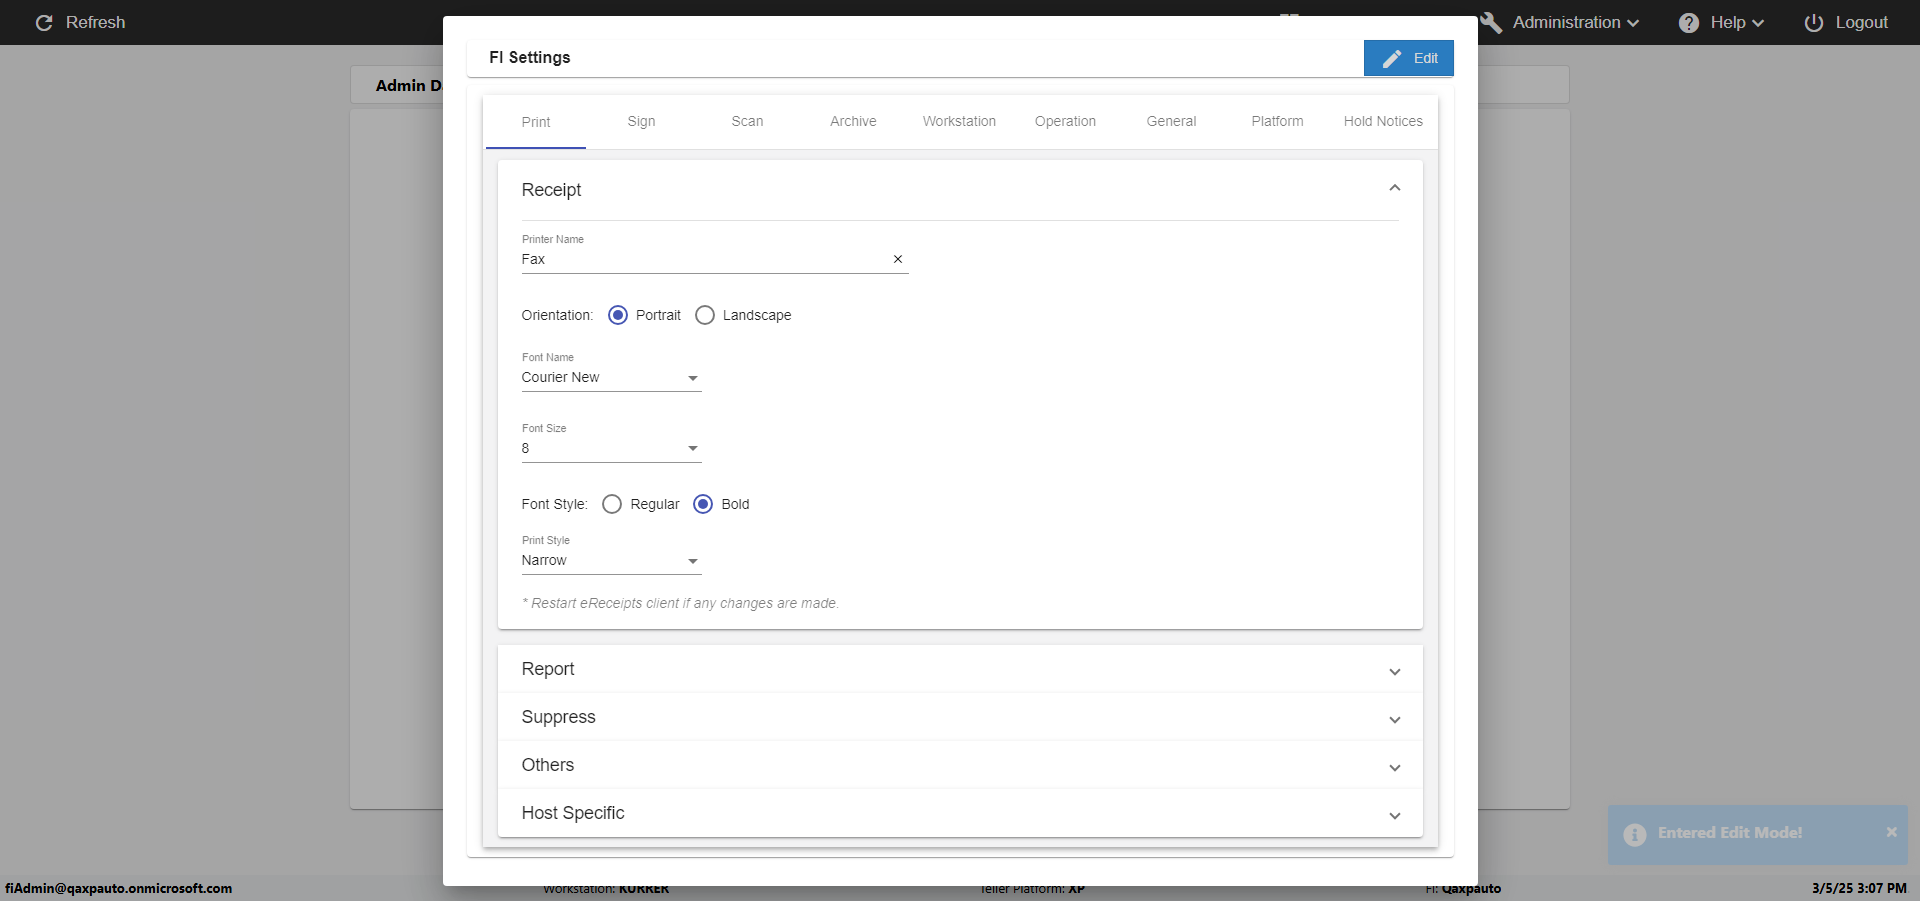Viewport: 1920px width, 901px height.
Task: Click the Refresh icon in the top bar
Action: click(44, 22)
